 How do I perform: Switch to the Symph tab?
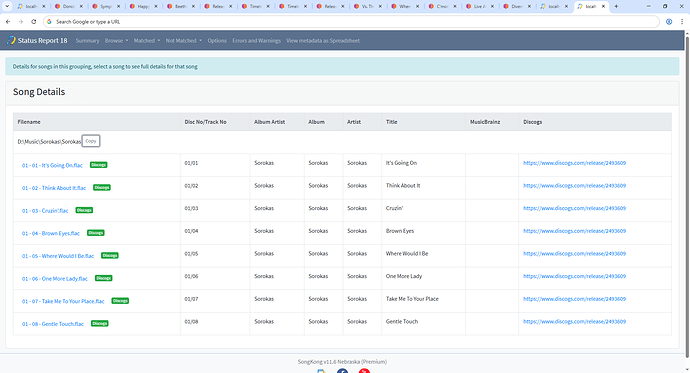tap(103, 6)
